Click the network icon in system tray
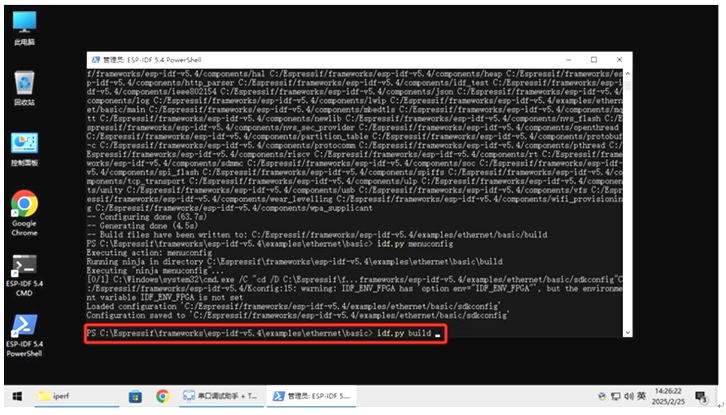726x415 pixels. pyautogui.click(x=615, y=396)
